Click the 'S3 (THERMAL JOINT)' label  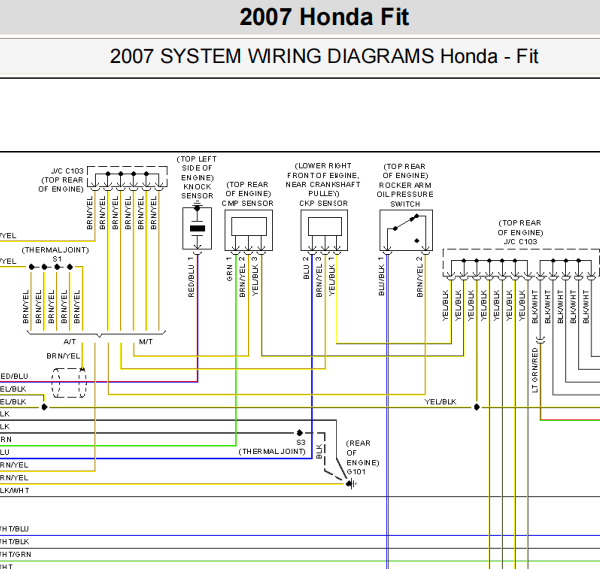click(272, 447)
